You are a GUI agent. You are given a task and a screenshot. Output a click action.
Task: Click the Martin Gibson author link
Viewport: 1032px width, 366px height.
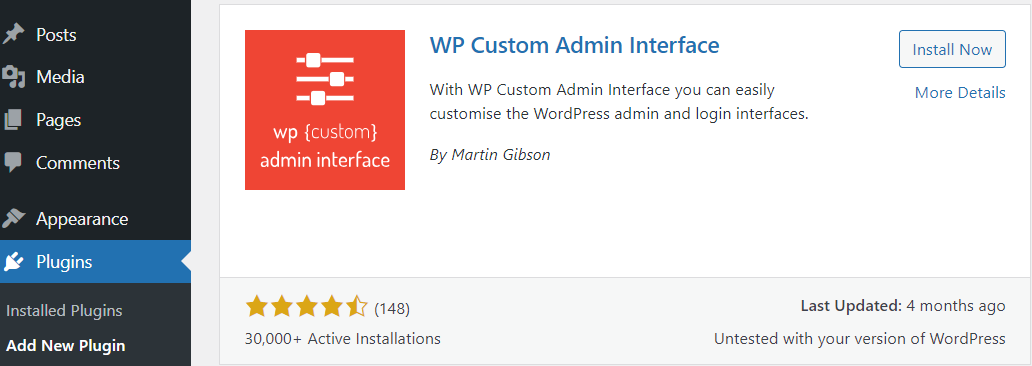coord(500,155)
